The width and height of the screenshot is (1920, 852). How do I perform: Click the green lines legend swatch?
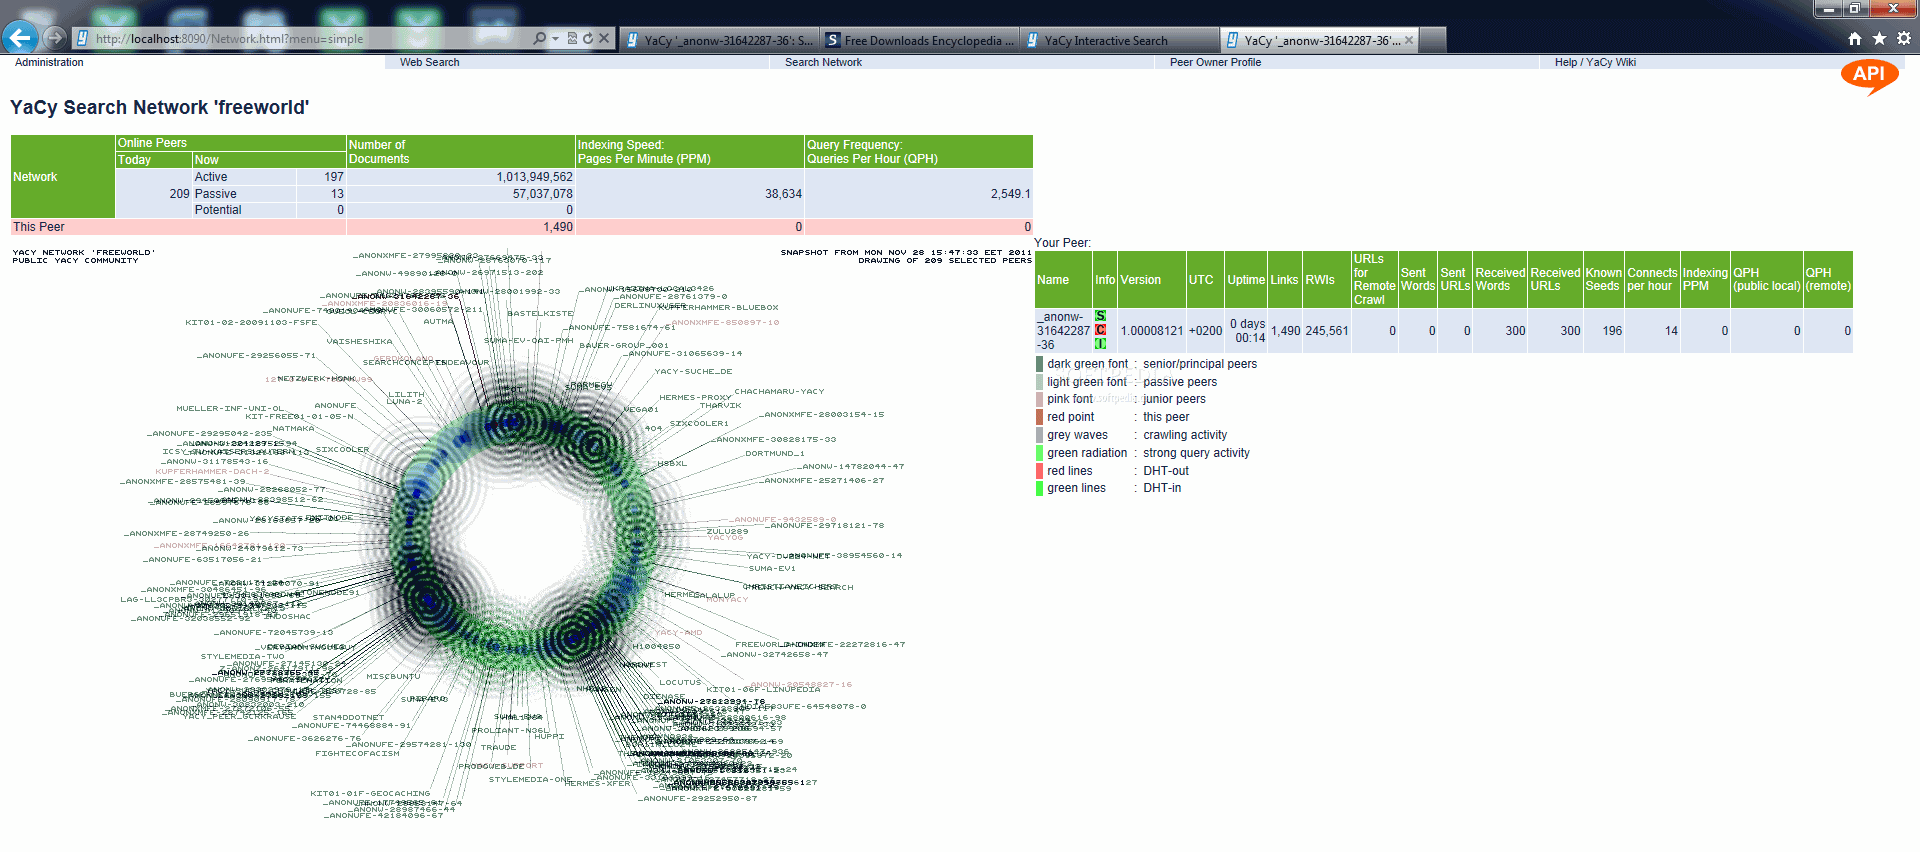point(1040,488)
